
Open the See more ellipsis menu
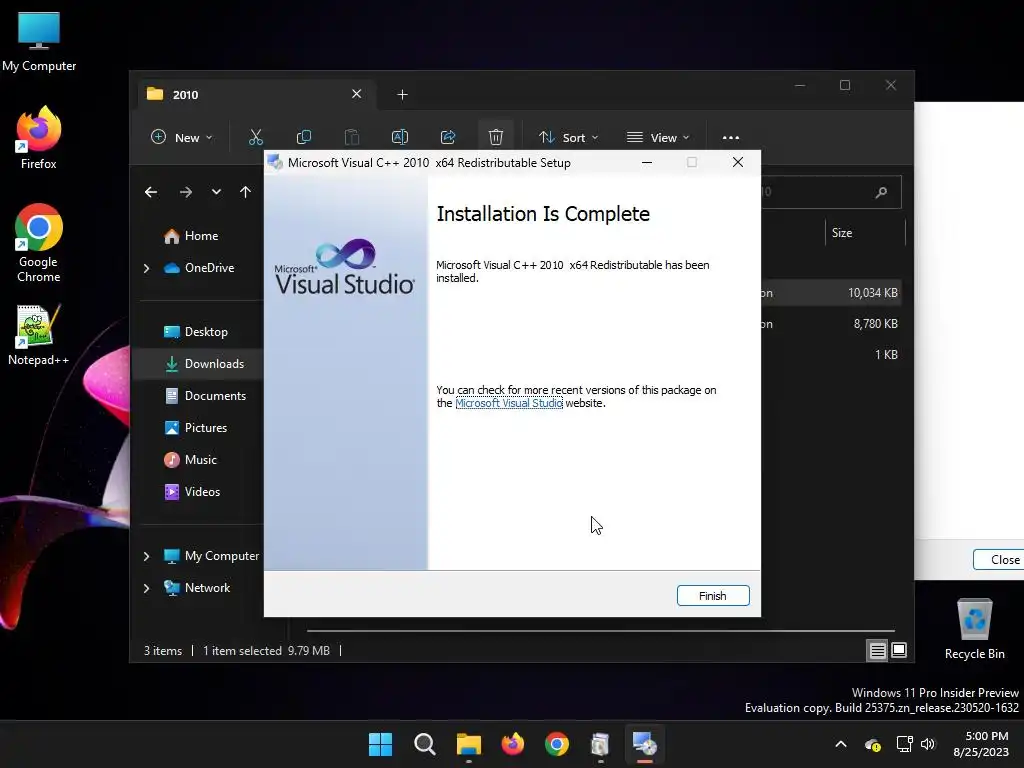(x=731, y=137)
